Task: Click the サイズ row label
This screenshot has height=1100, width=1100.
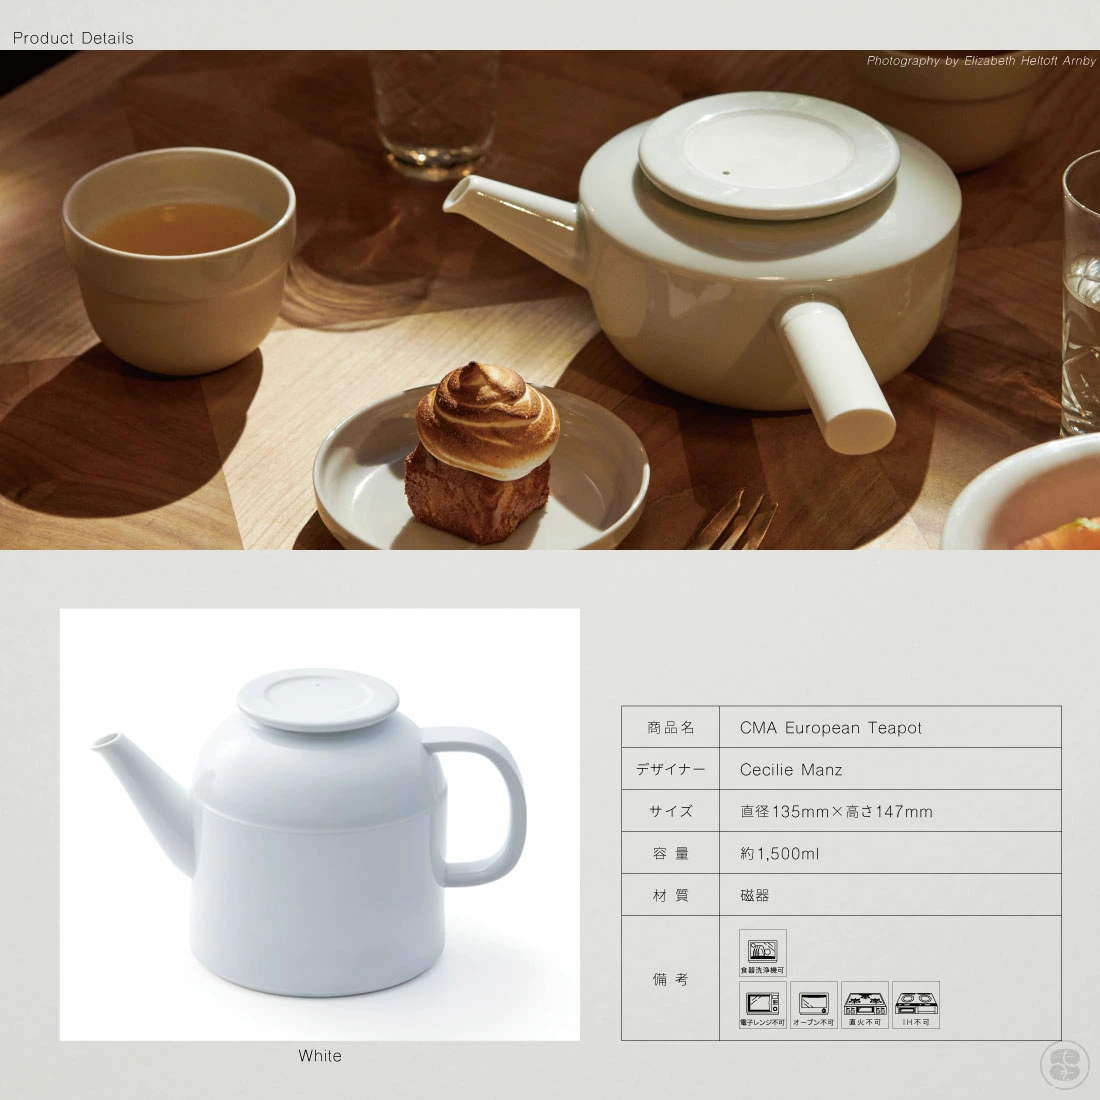Action: [671, 812]
